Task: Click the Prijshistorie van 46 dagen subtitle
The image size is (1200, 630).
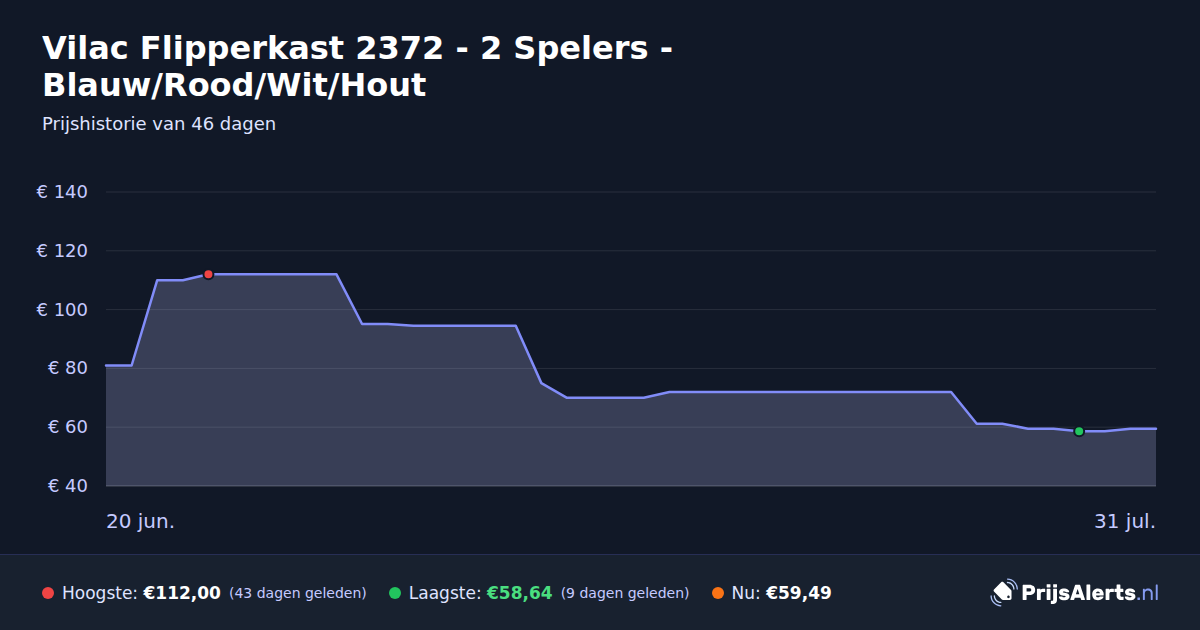Action: pyautogui.click(x=159, y=124)
